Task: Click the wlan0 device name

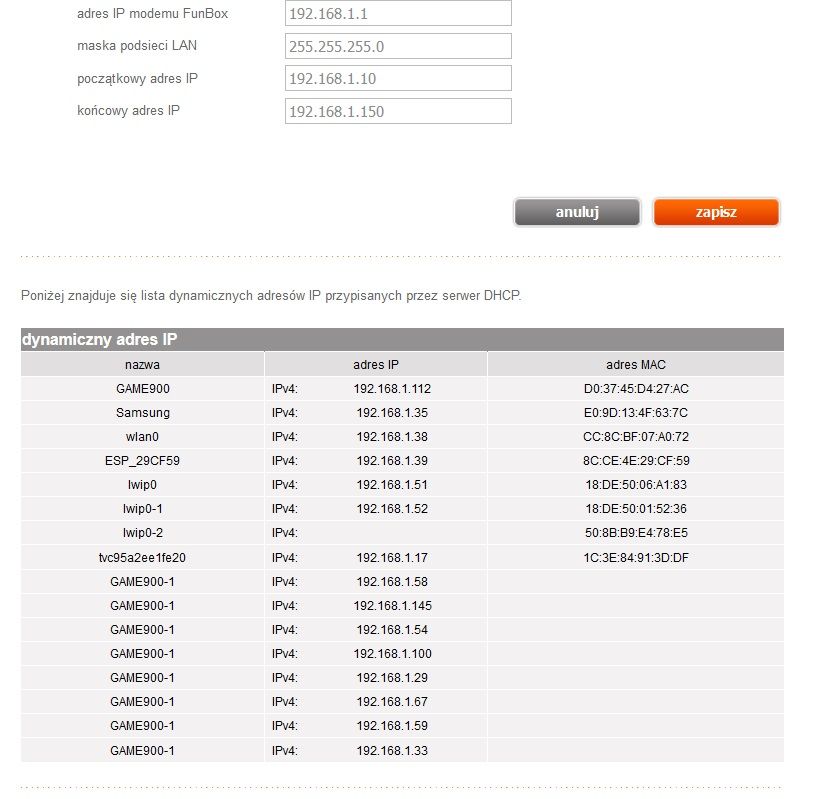Action: [x=142, y=437]
